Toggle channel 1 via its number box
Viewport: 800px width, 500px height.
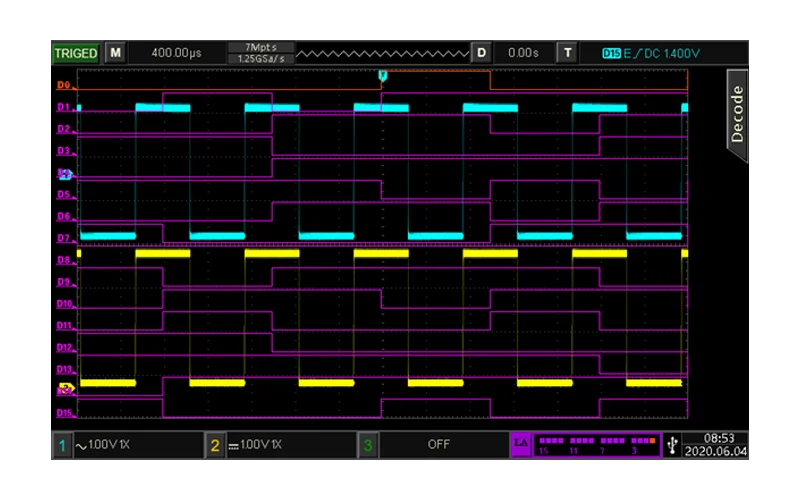tap(61, 444)
